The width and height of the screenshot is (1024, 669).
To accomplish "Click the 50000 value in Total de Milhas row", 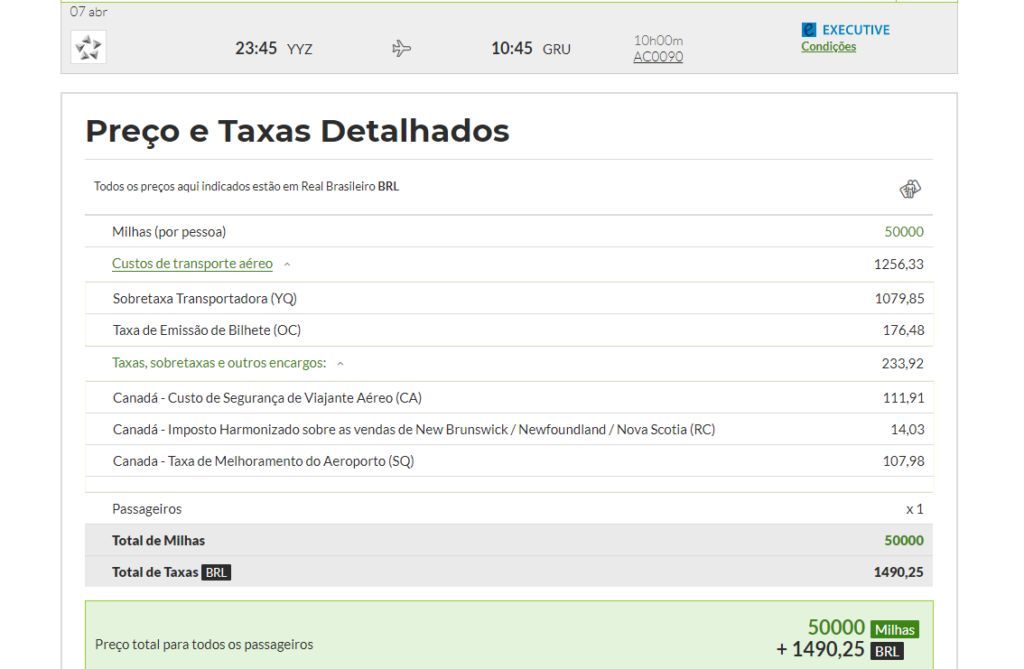I will point(904,540).
